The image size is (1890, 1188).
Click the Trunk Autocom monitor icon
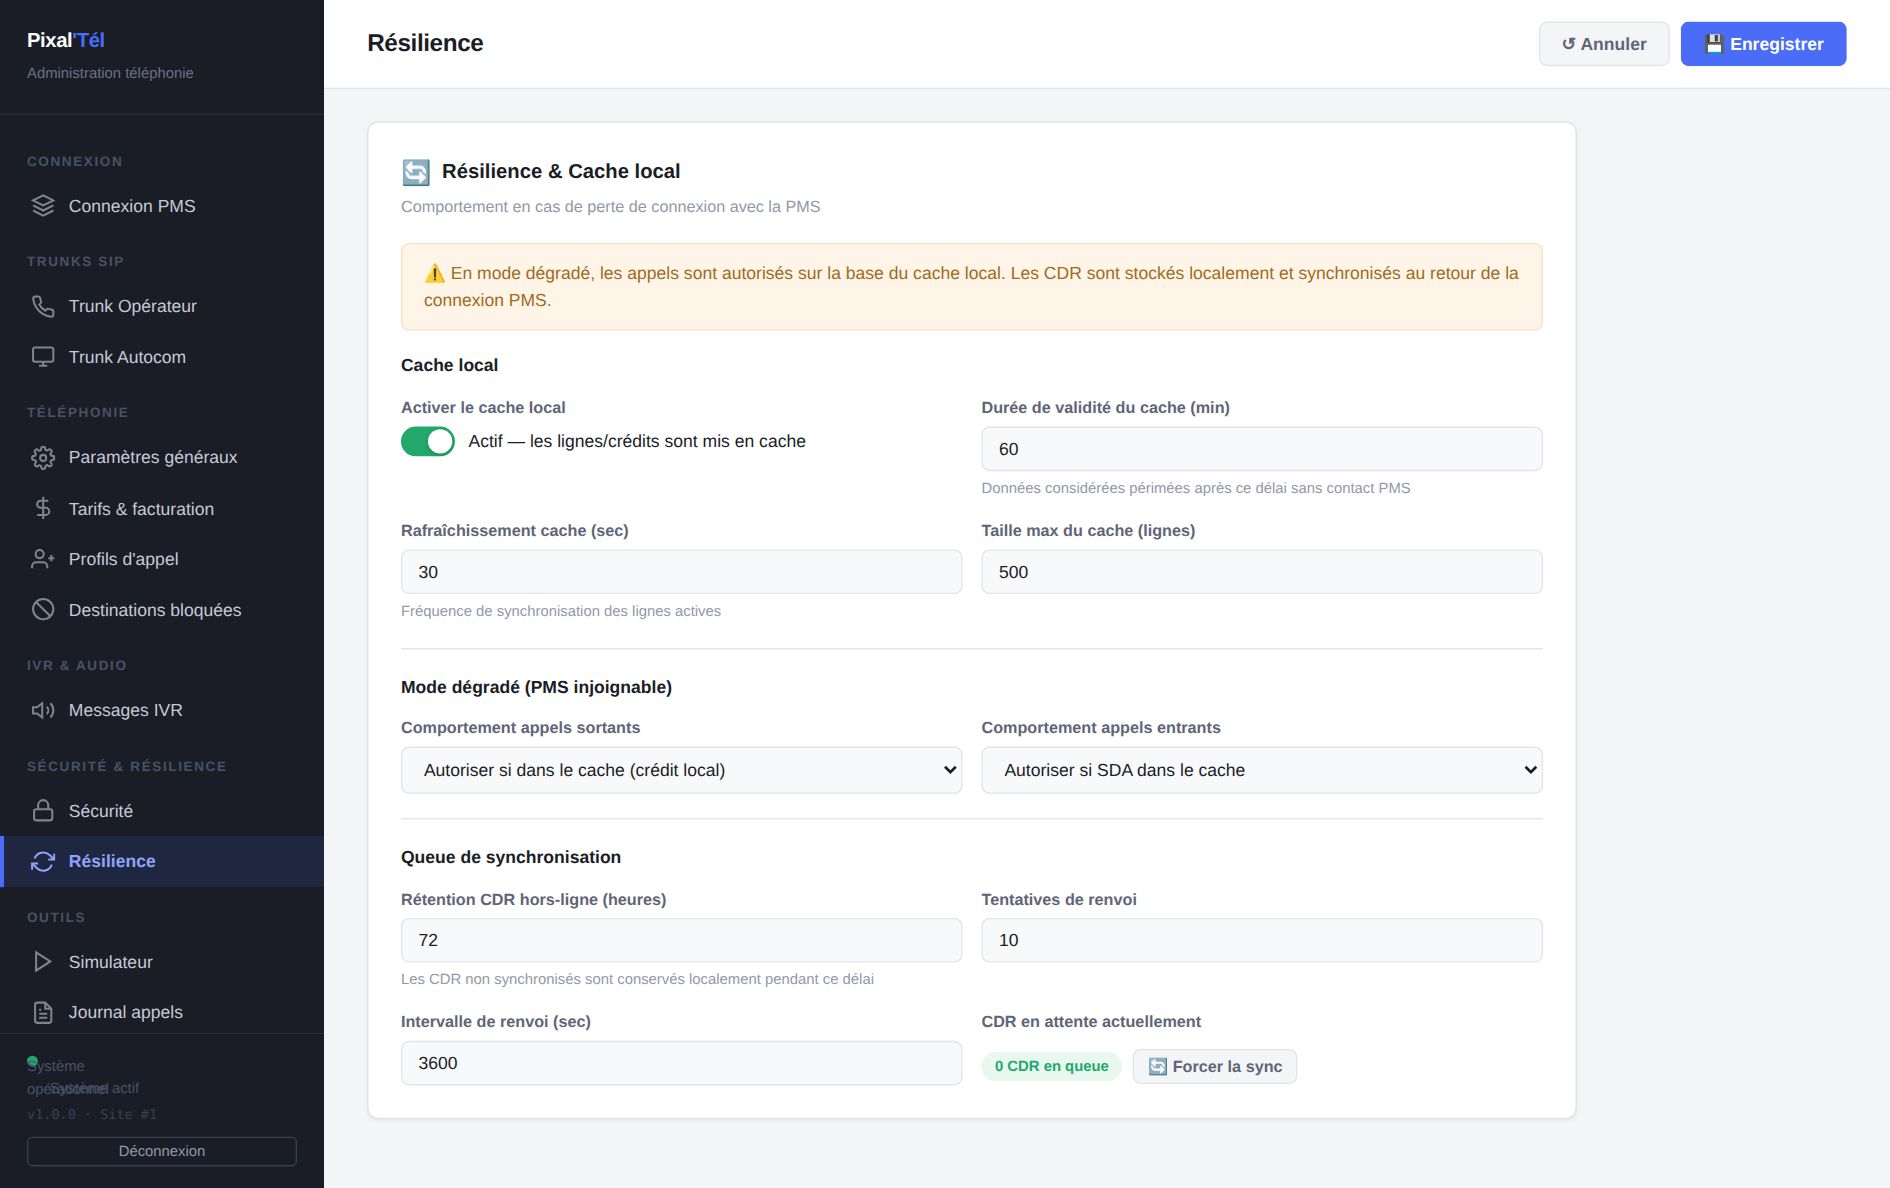[x=43, y=357]
